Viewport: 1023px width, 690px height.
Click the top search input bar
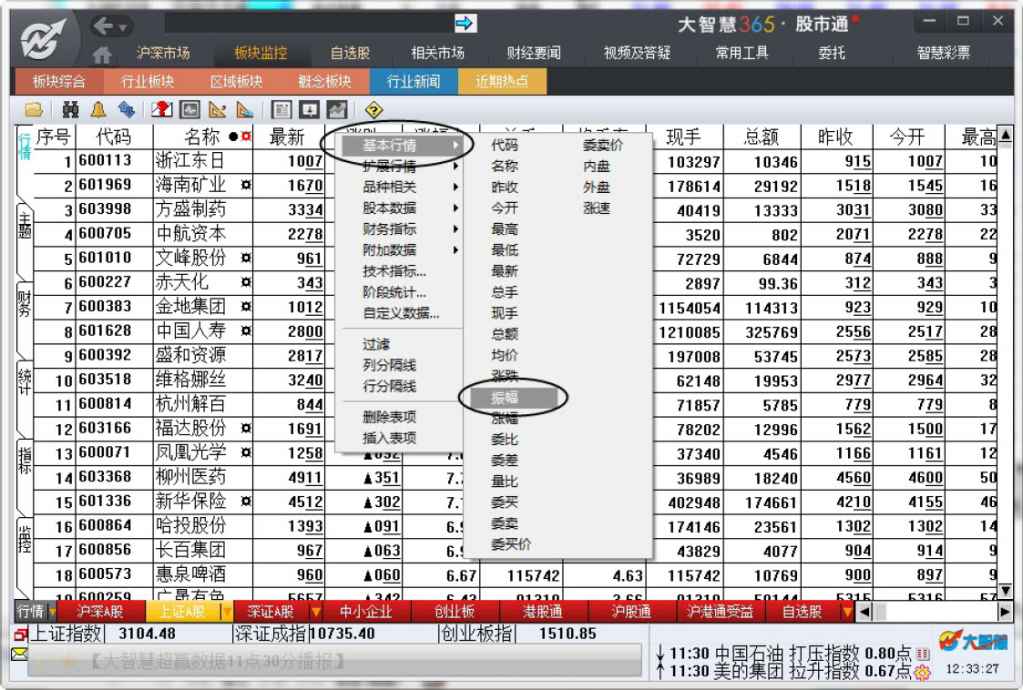coord(308,23)
